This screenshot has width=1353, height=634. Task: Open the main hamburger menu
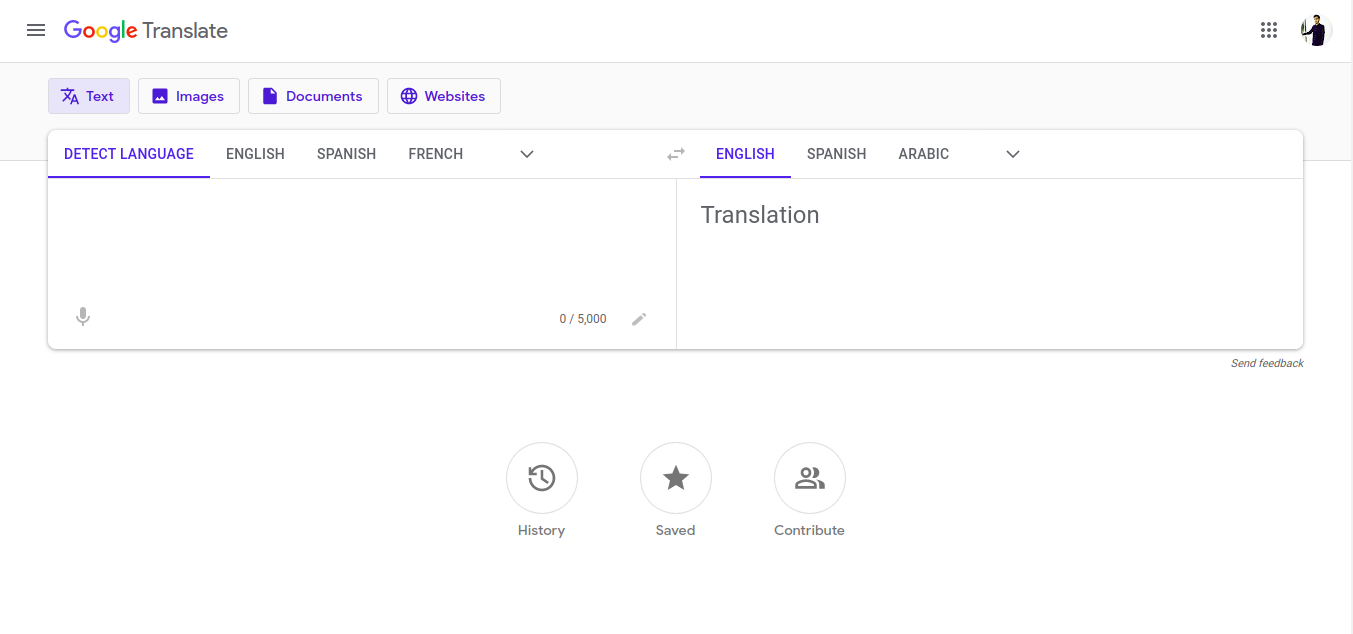click(36, 30)
